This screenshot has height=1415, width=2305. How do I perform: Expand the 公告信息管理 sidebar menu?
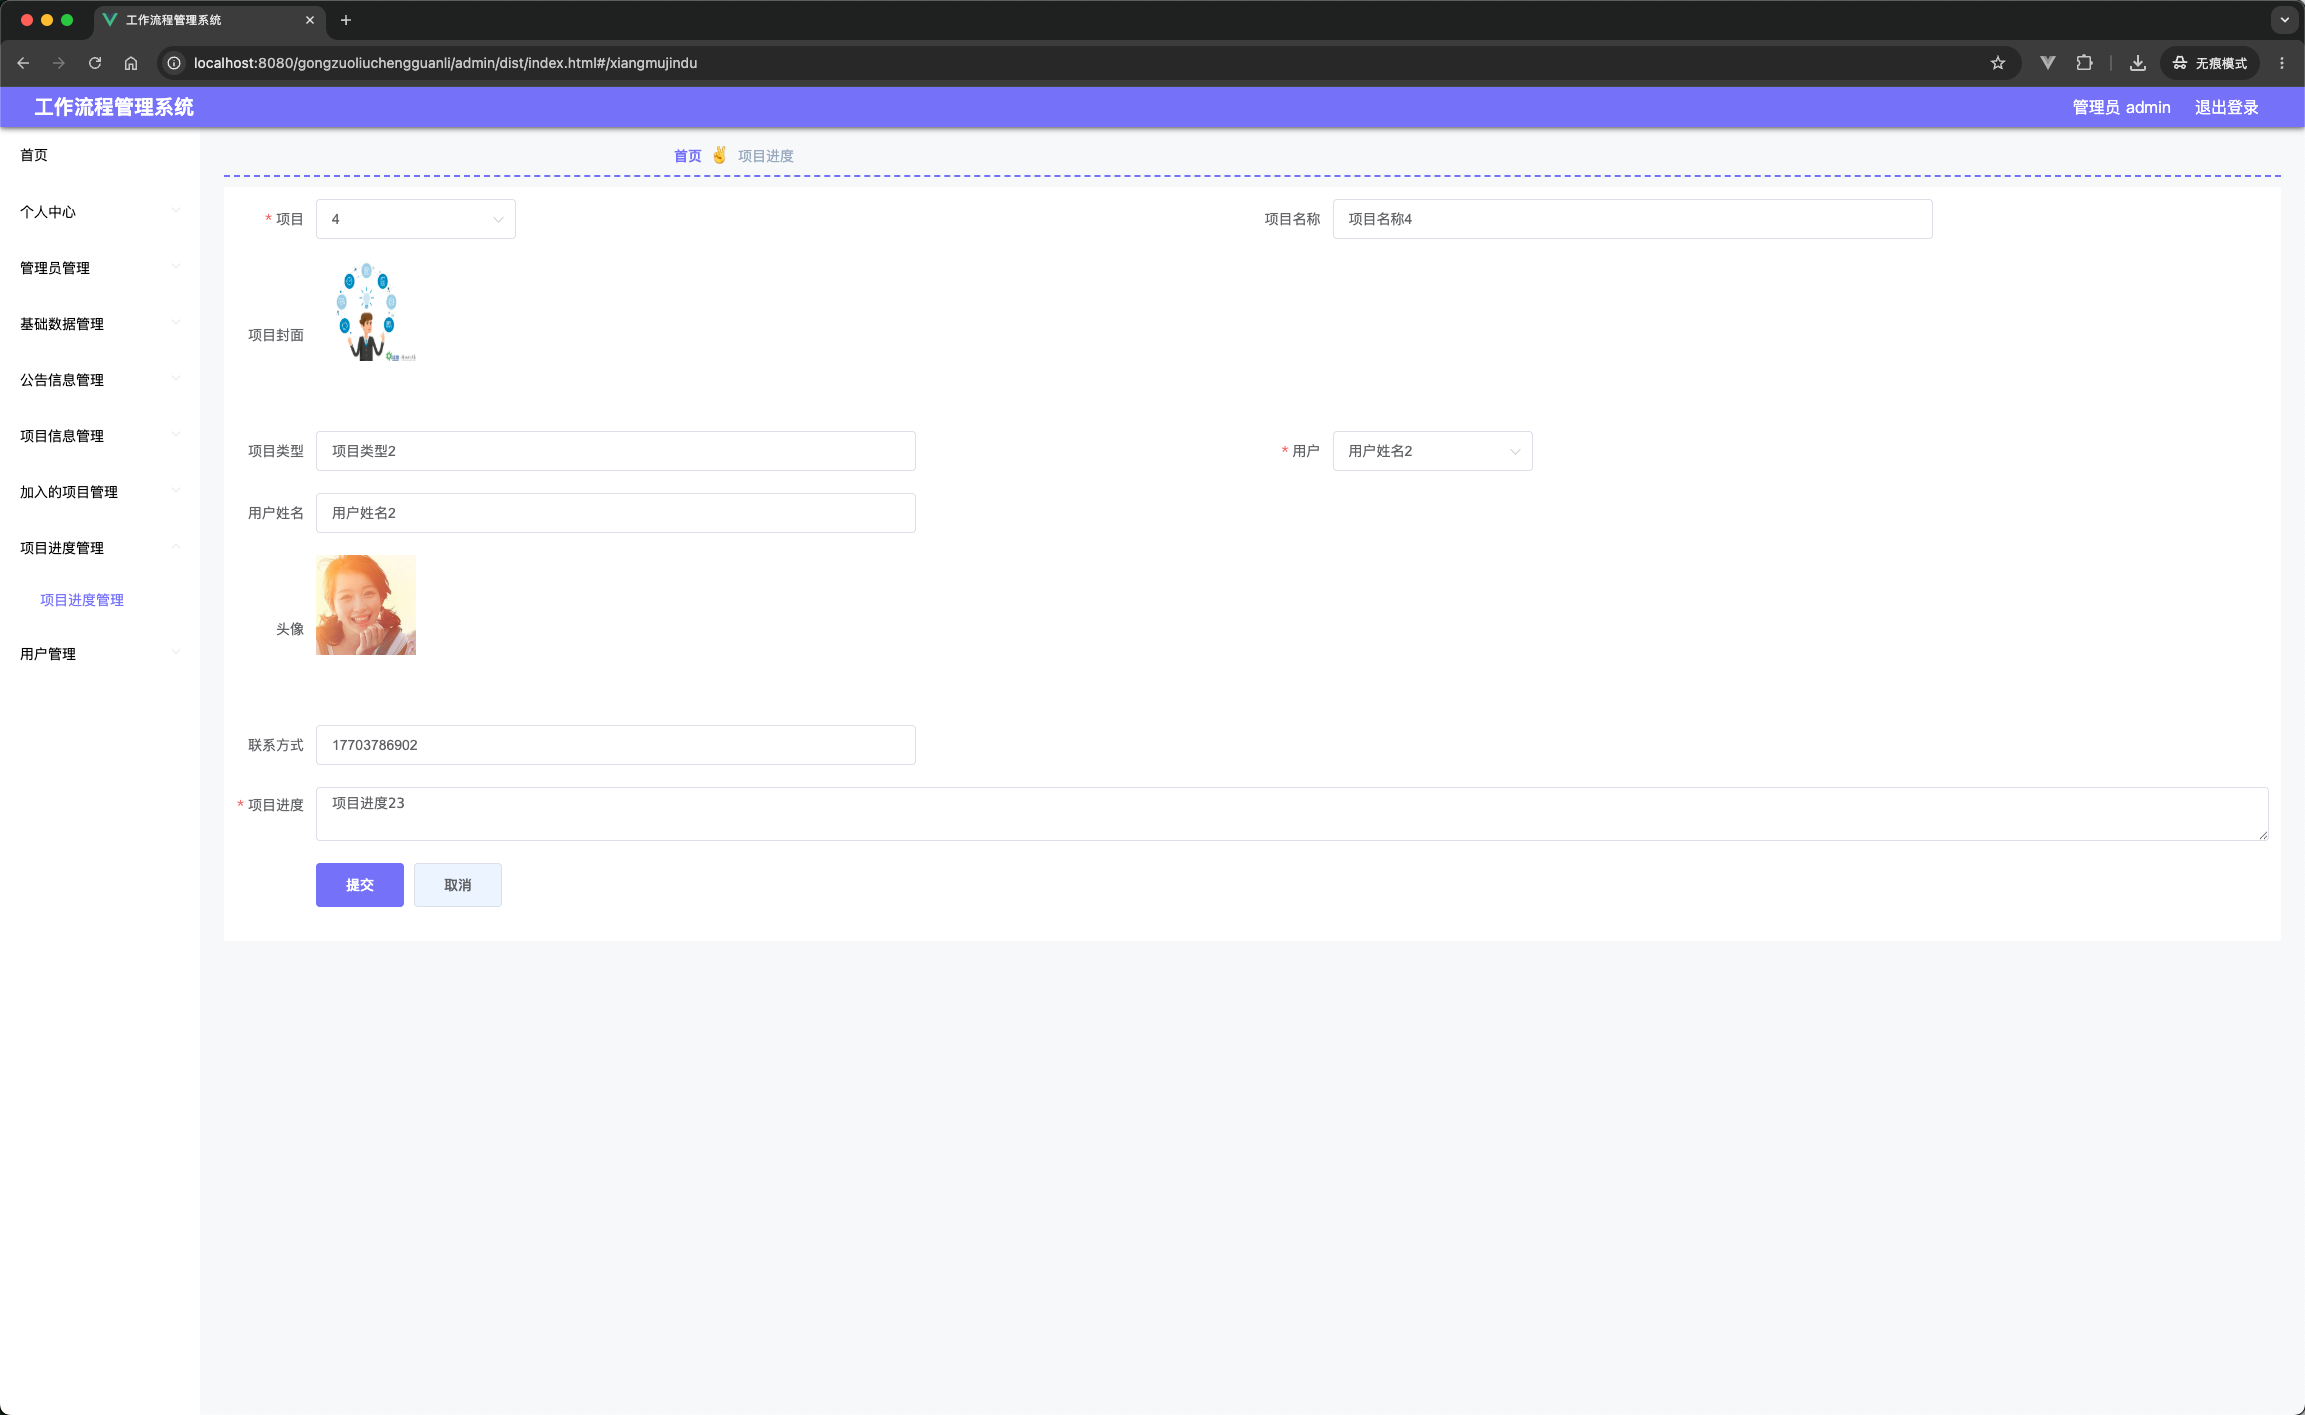click(100, 380)
